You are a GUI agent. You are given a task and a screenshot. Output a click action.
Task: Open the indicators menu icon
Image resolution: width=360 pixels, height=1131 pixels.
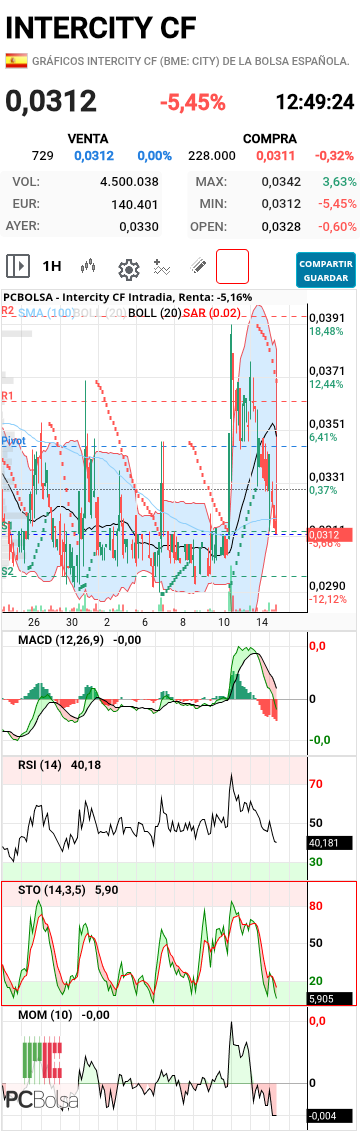[x=162, y=268]
